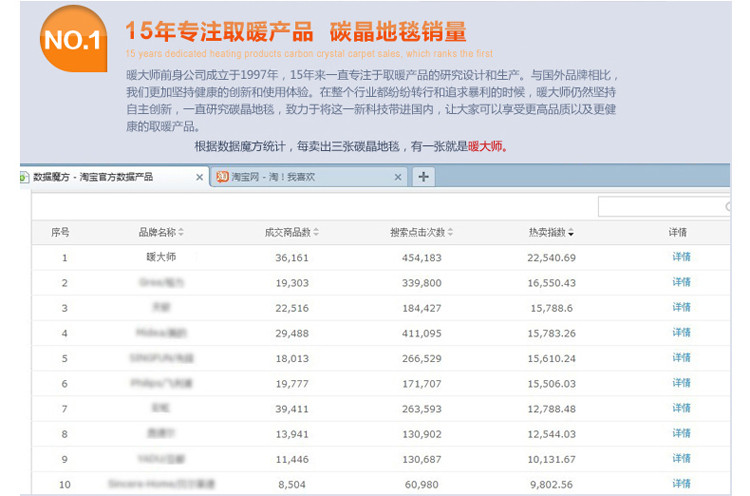The width and height of the screenshot is (750, 496).
Task: Click the value 130,687 in row 9
Action: 421,460
